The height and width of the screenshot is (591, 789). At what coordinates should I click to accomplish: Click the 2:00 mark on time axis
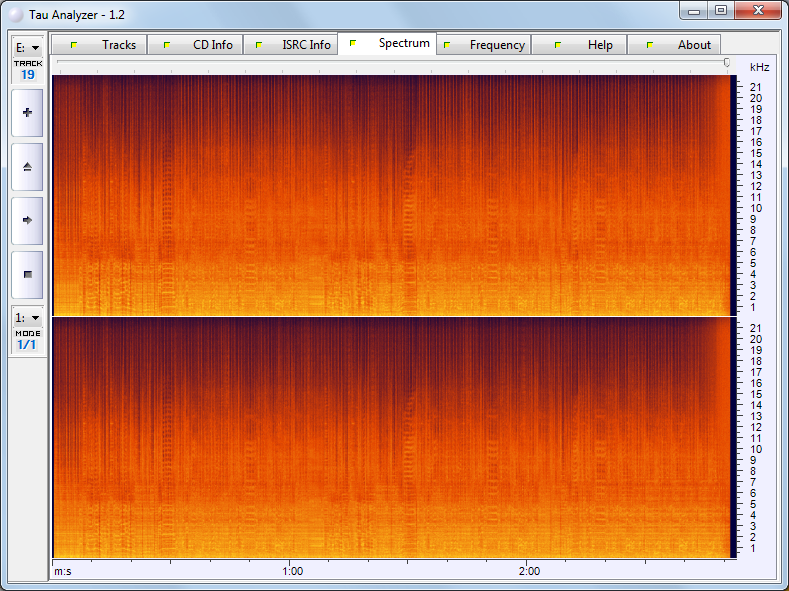coord(529,571)
